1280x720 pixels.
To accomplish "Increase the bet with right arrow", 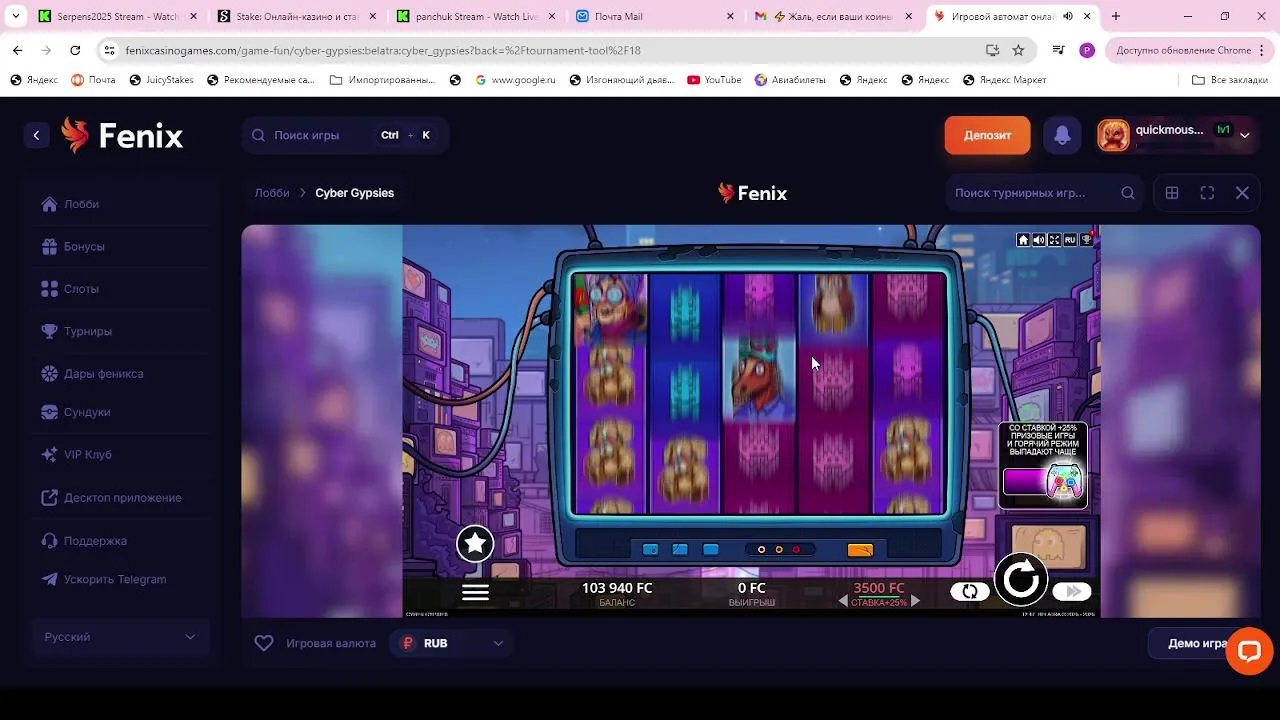I will [915, 602].
